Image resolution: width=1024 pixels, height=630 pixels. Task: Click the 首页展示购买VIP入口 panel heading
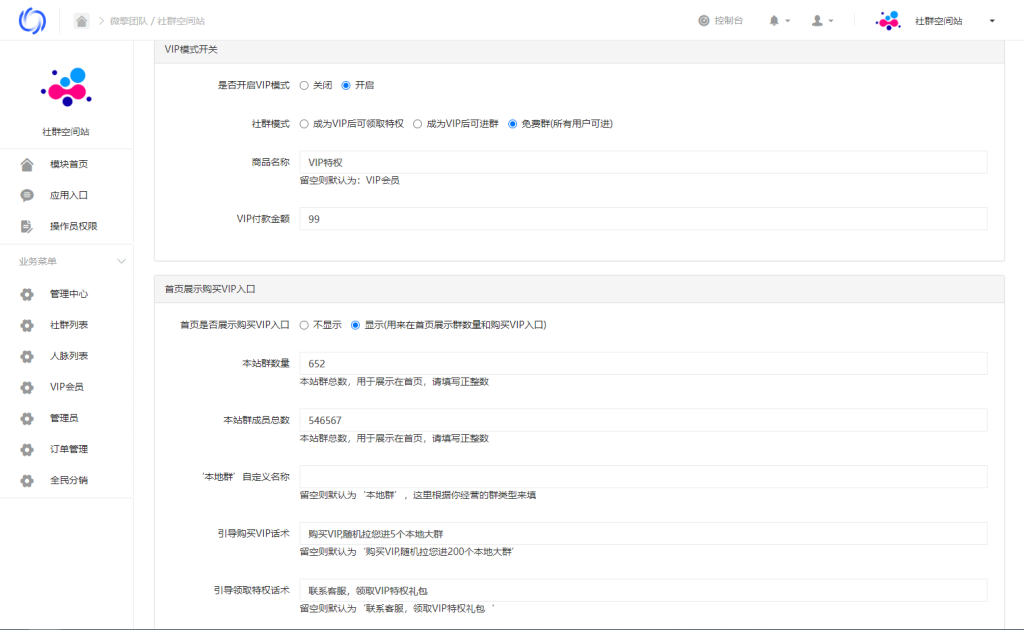(x=210, y=289)
